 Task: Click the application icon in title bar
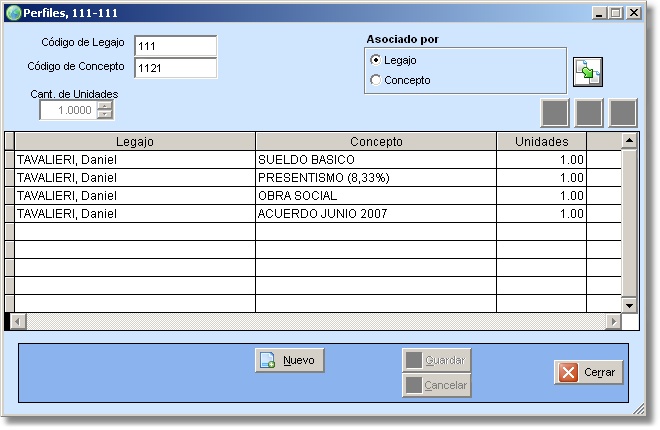(14, 13)
